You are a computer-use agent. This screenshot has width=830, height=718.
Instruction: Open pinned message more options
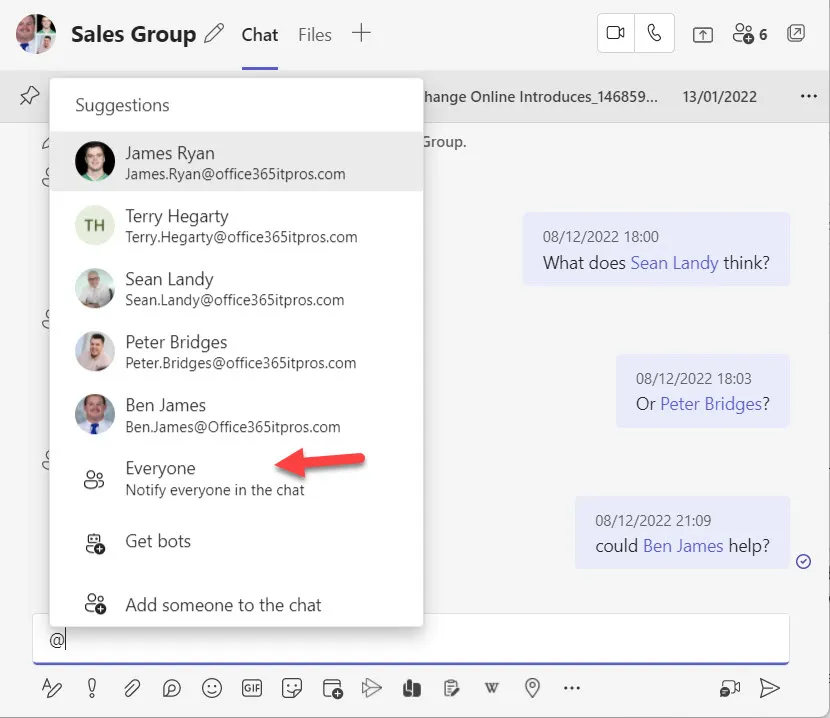click(809, 97)
